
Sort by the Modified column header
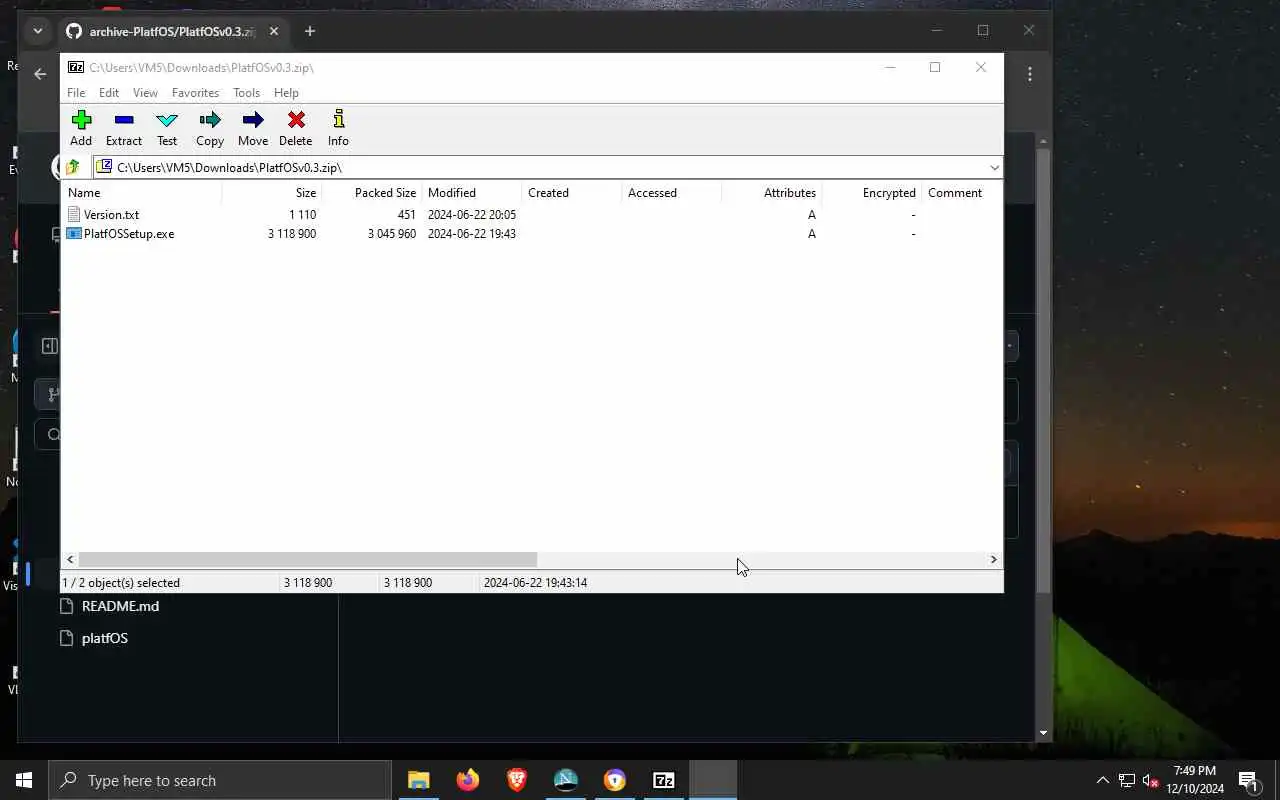pos(471,193)
